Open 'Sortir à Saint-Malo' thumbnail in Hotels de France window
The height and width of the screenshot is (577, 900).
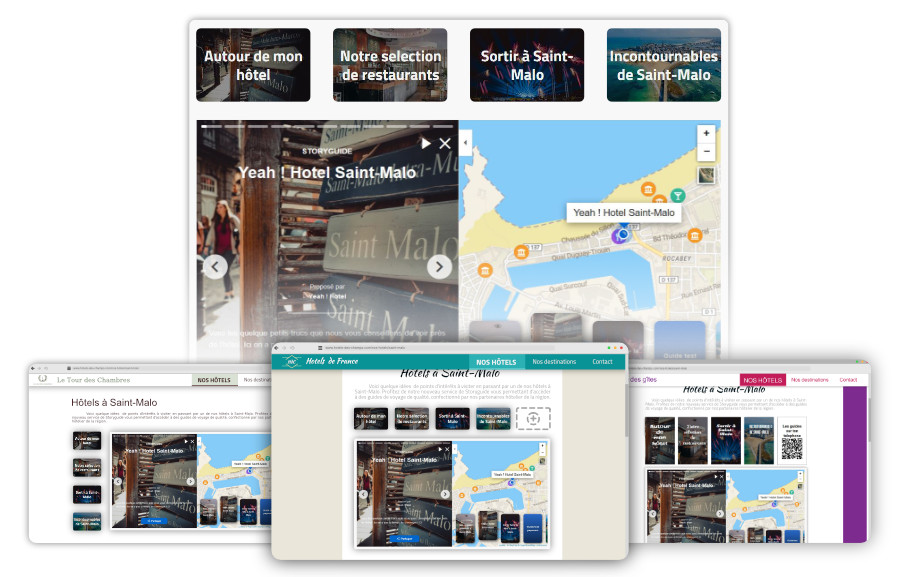point(452,419)
